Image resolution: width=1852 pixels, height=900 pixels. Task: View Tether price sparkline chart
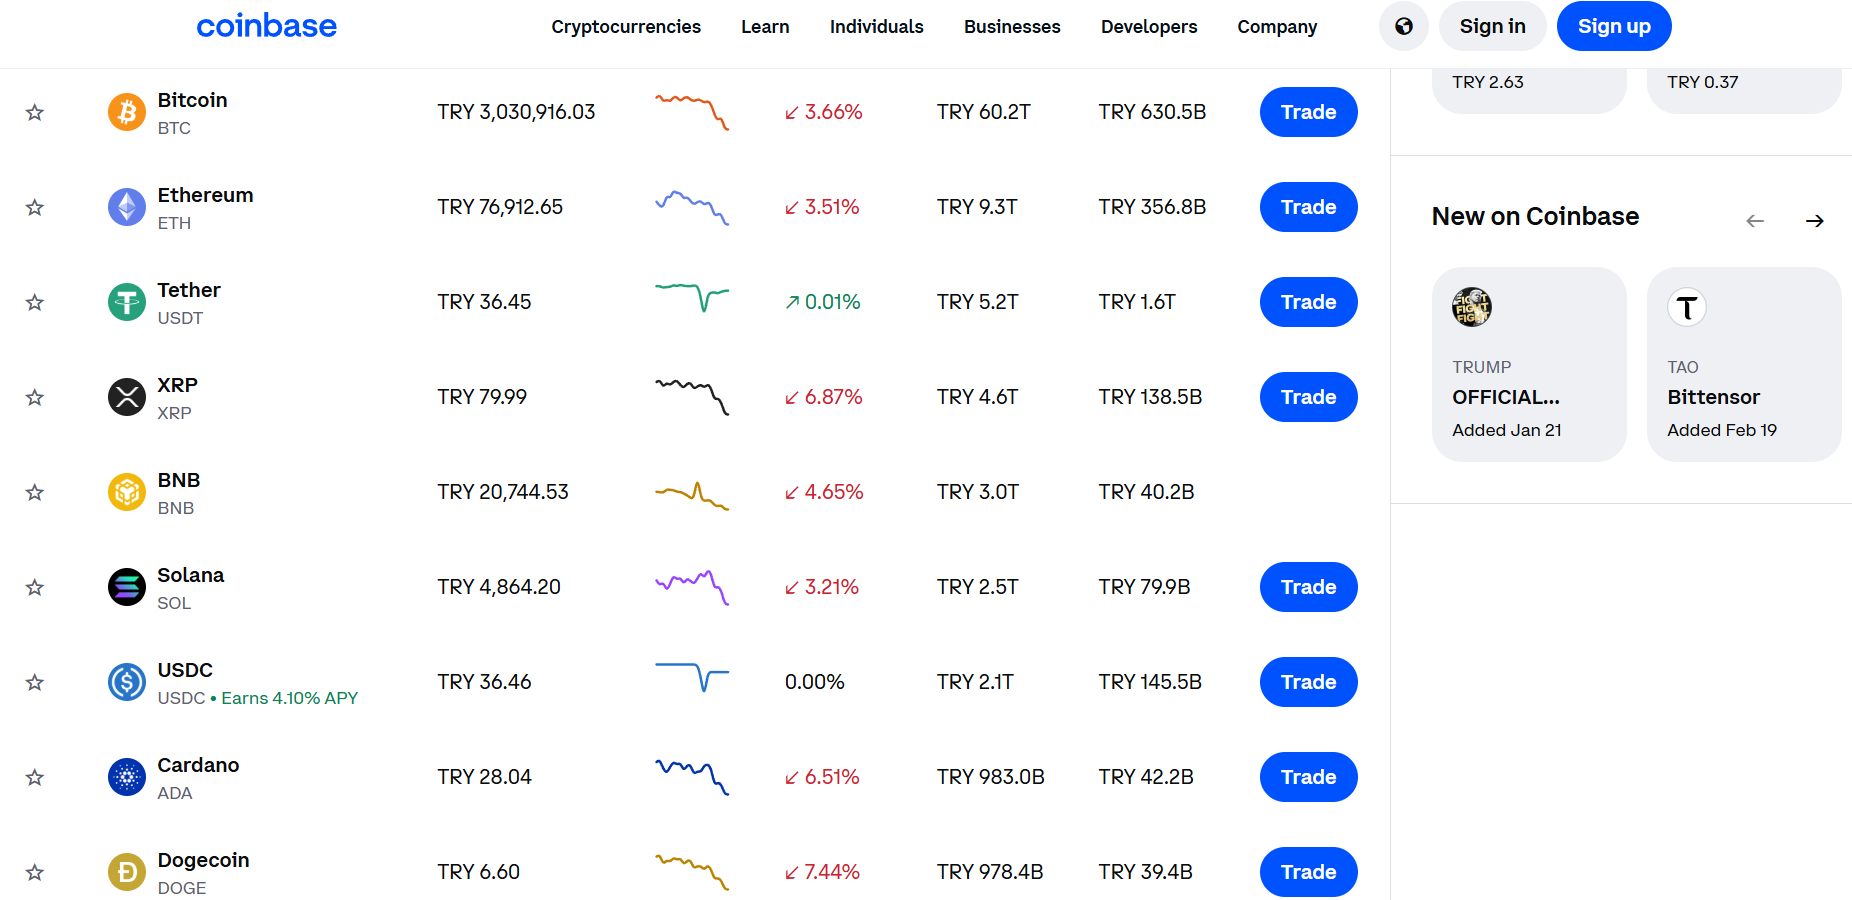(692, 297)
